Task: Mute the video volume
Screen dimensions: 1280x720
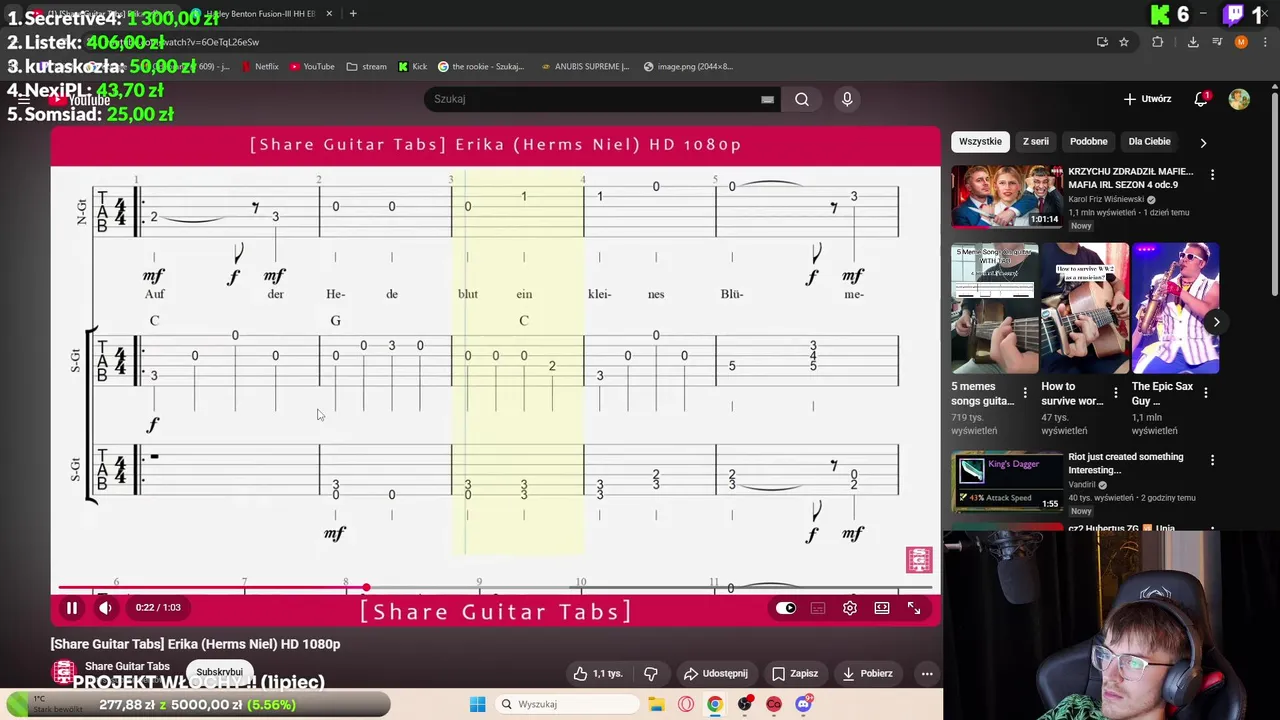Action: pos(105,607)
